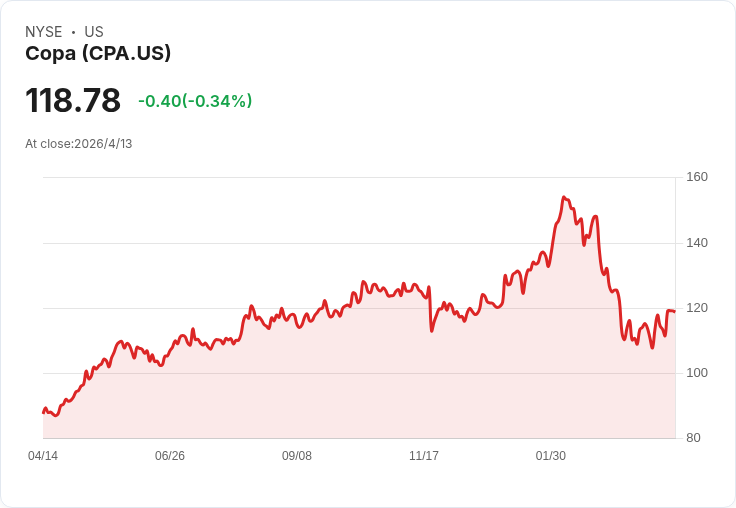Viewport: 736px width, 508px height.
Task: Select the 11/17 date on the x-axis
Action: [x=424, y=456]
